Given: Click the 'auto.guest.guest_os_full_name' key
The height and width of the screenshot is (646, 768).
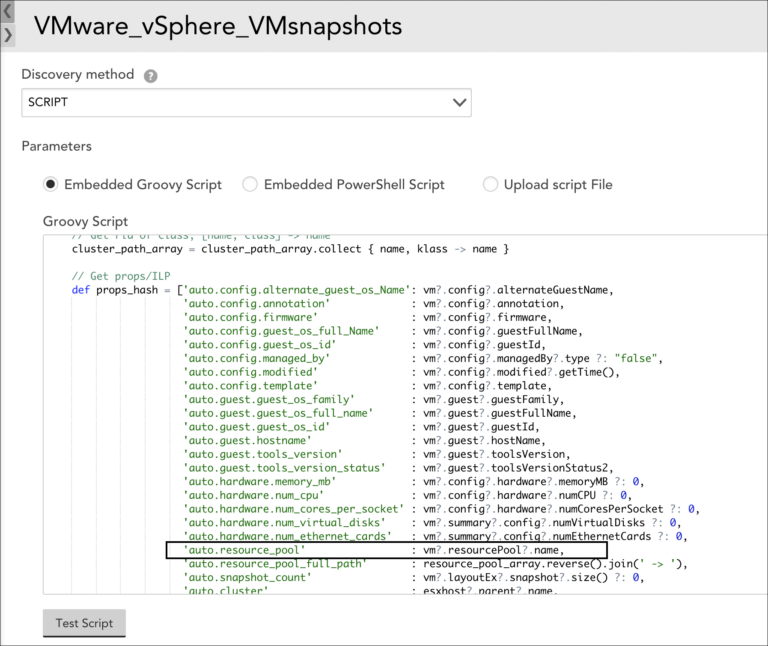Looking at the screenshot, I should click(x=278, y=413).
